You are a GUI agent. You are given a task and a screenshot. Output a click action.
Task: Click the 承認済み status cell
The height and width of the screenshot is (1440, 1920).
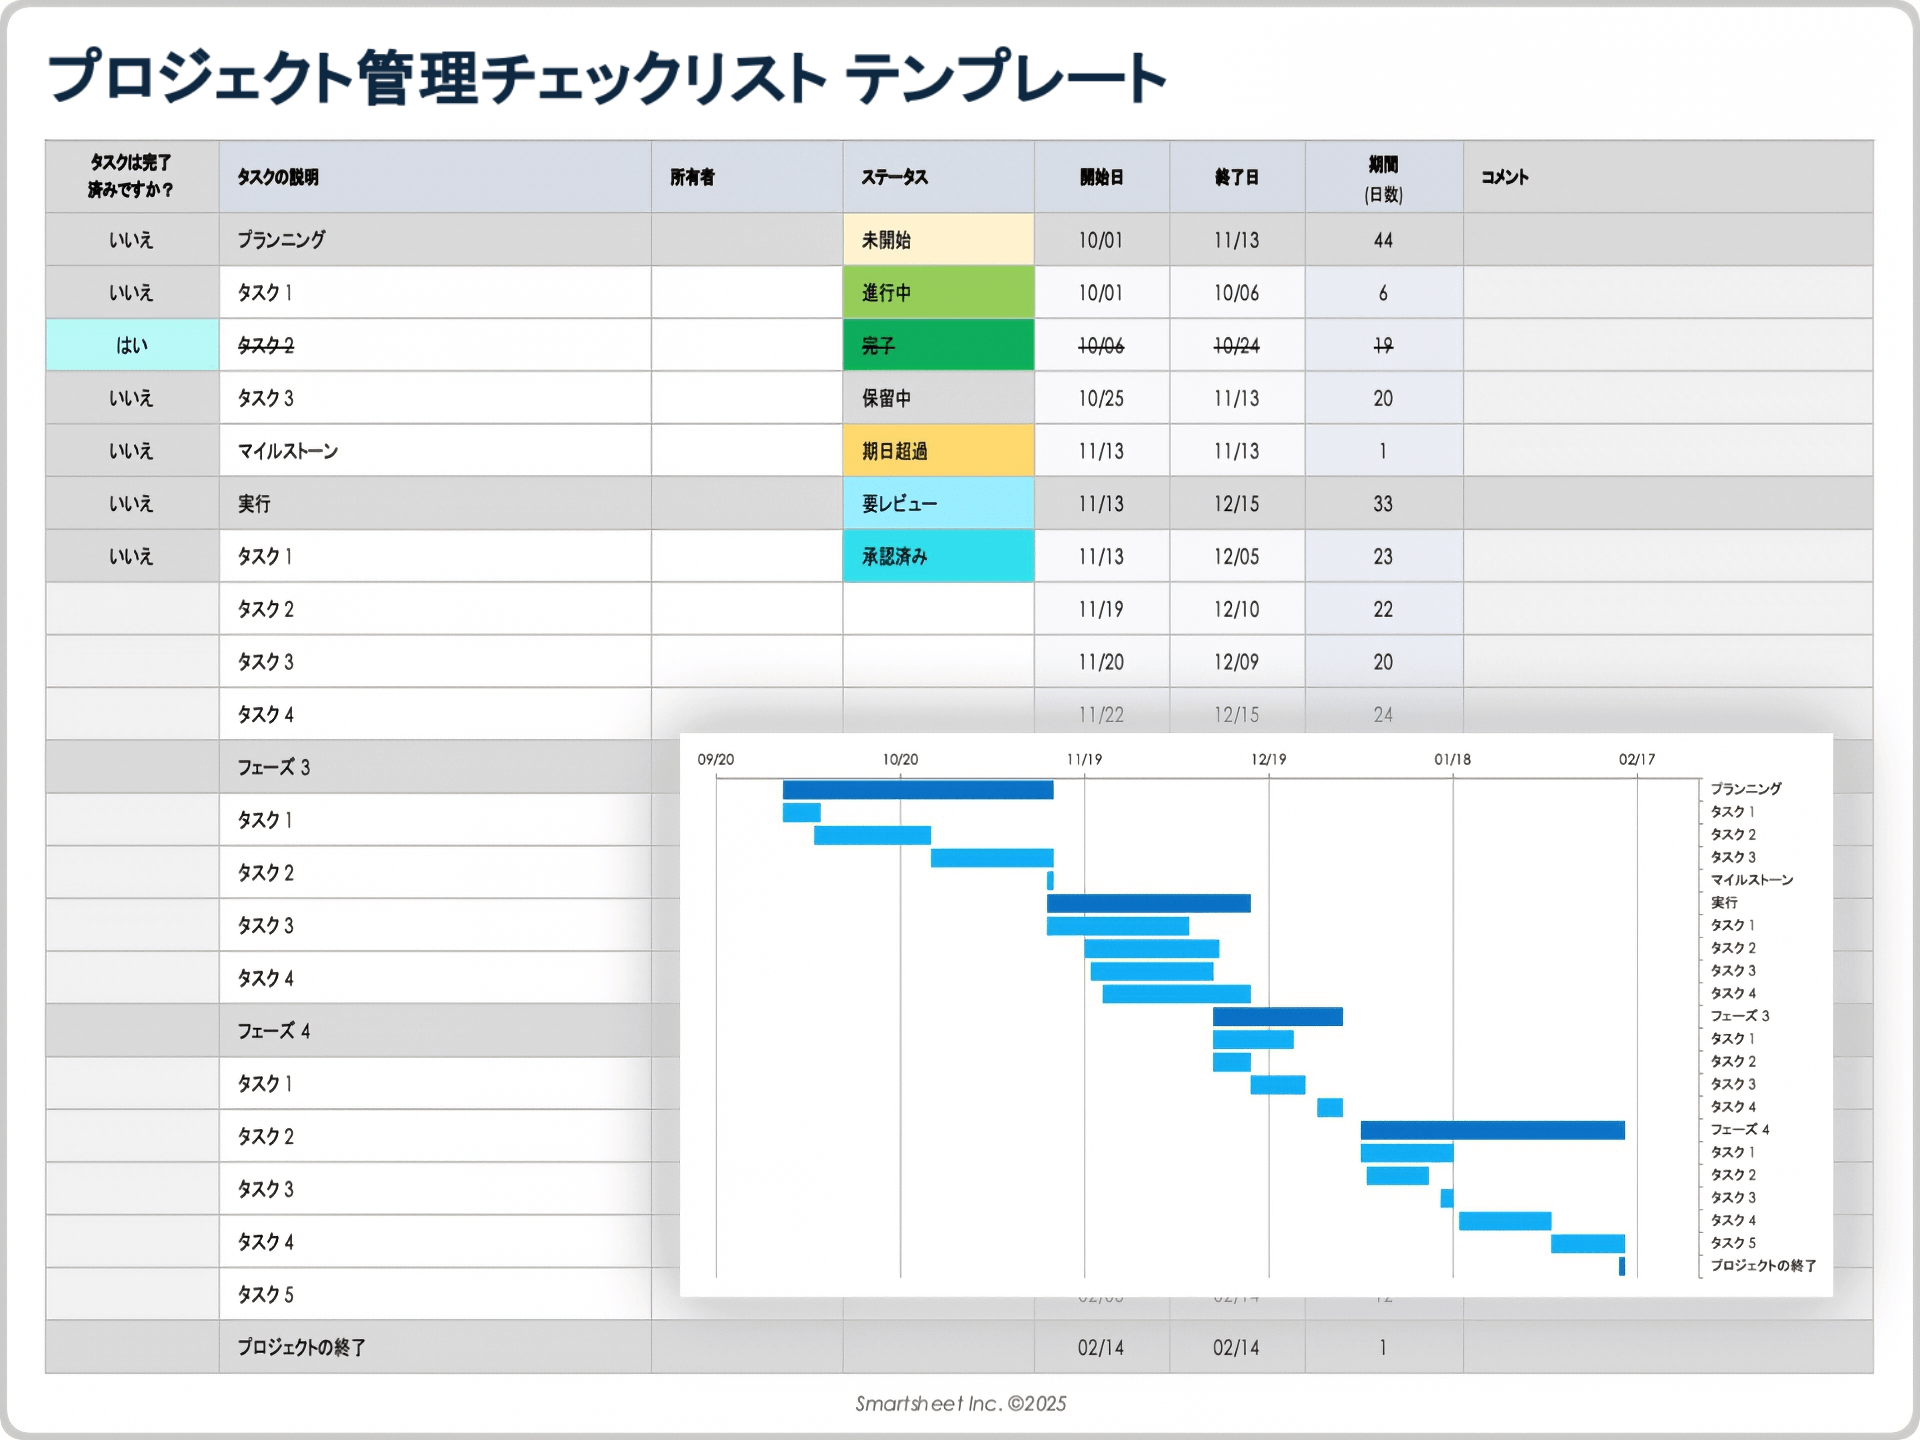tap(937, 556)
